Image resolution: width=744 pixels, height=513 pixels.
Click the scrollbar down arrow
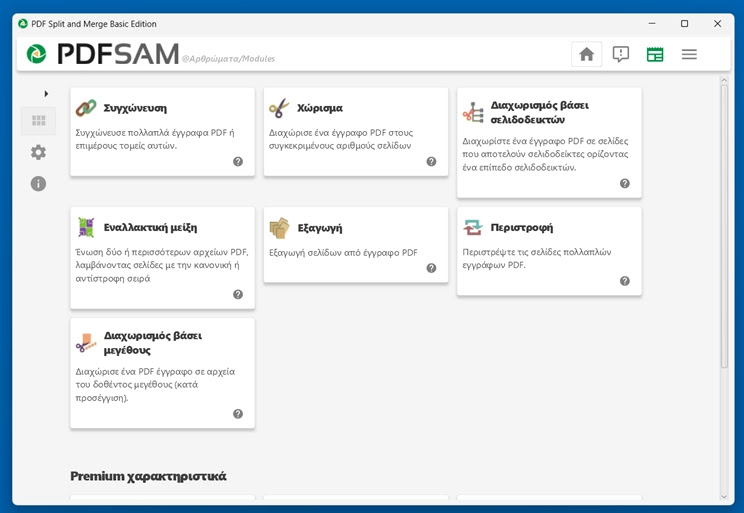pos(724,497)
